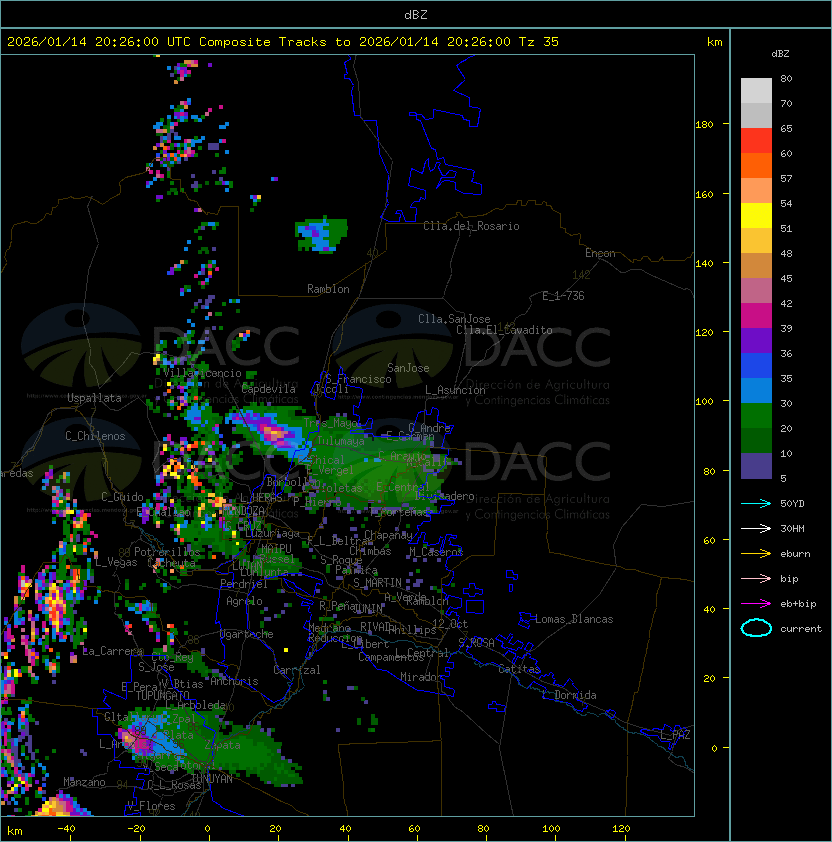
Task: Select the green 20-30 dBZ color swatch
Action: 756,416
